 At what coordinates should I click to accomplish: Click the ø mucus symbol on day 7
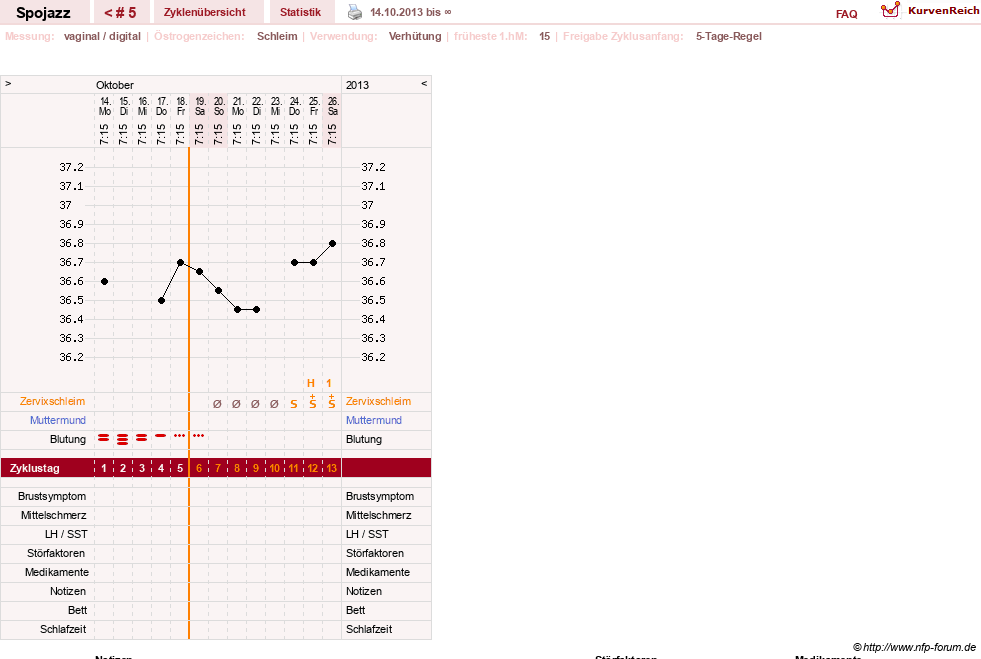217,404
